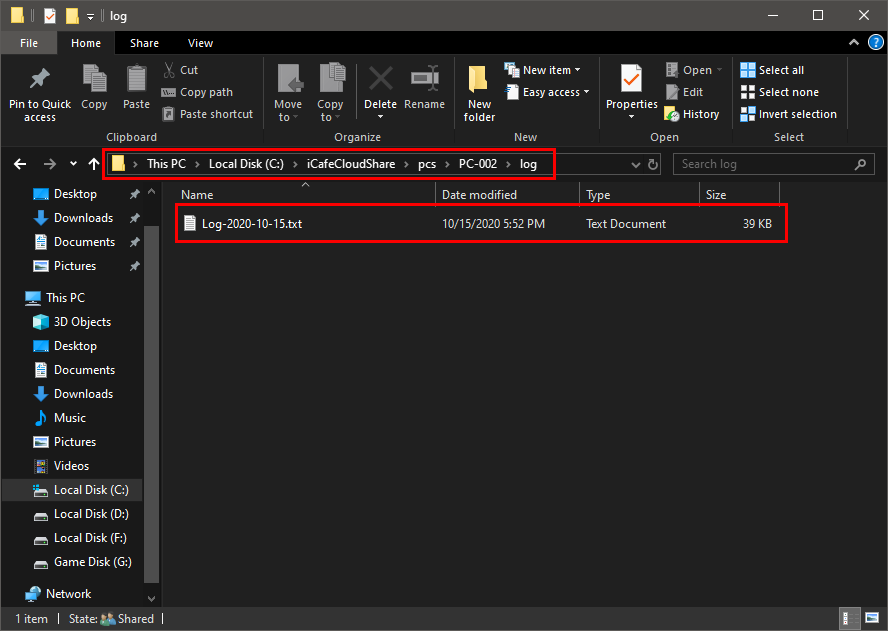Switch to the View ribbon tab
Image resolution: width=888 pixels, height=631 pixels.
(x=200, y=43)
